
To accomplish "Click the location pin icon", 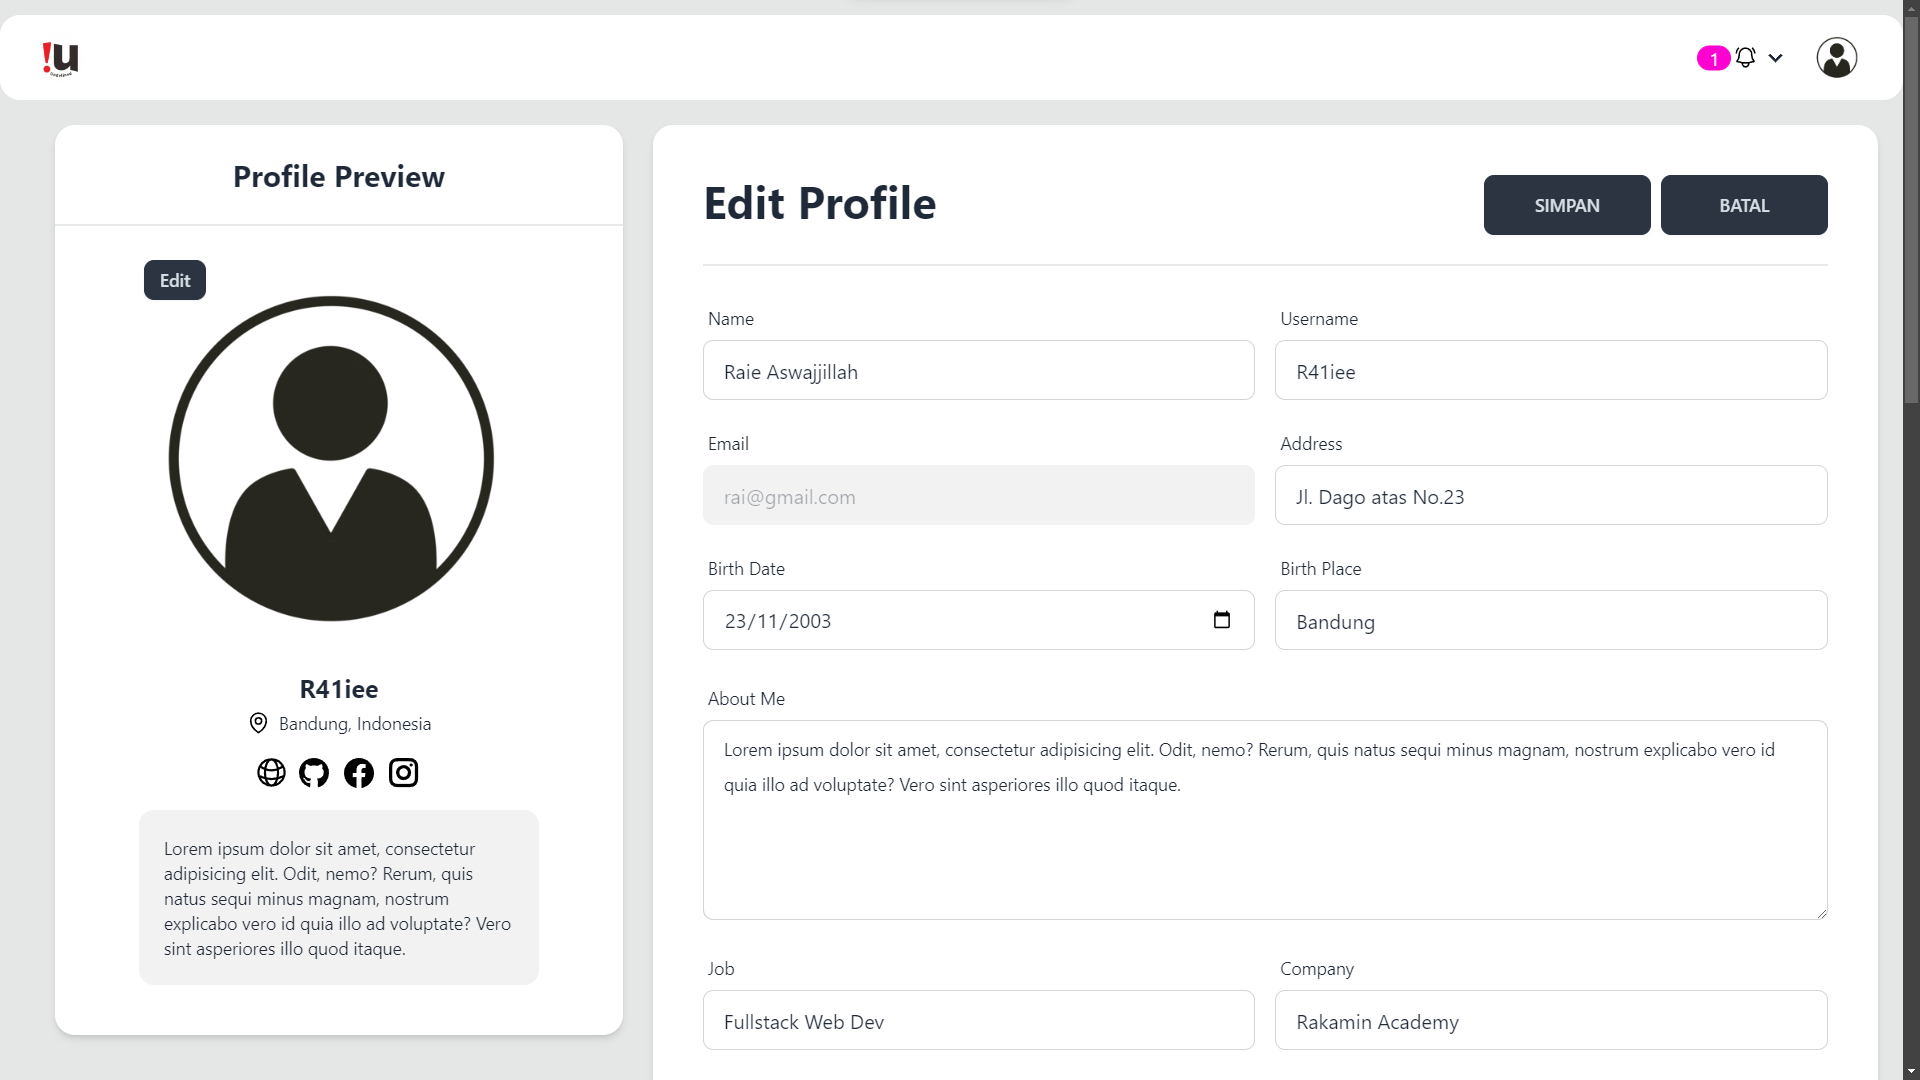I will pyautogui.click(x=258, y=723).
